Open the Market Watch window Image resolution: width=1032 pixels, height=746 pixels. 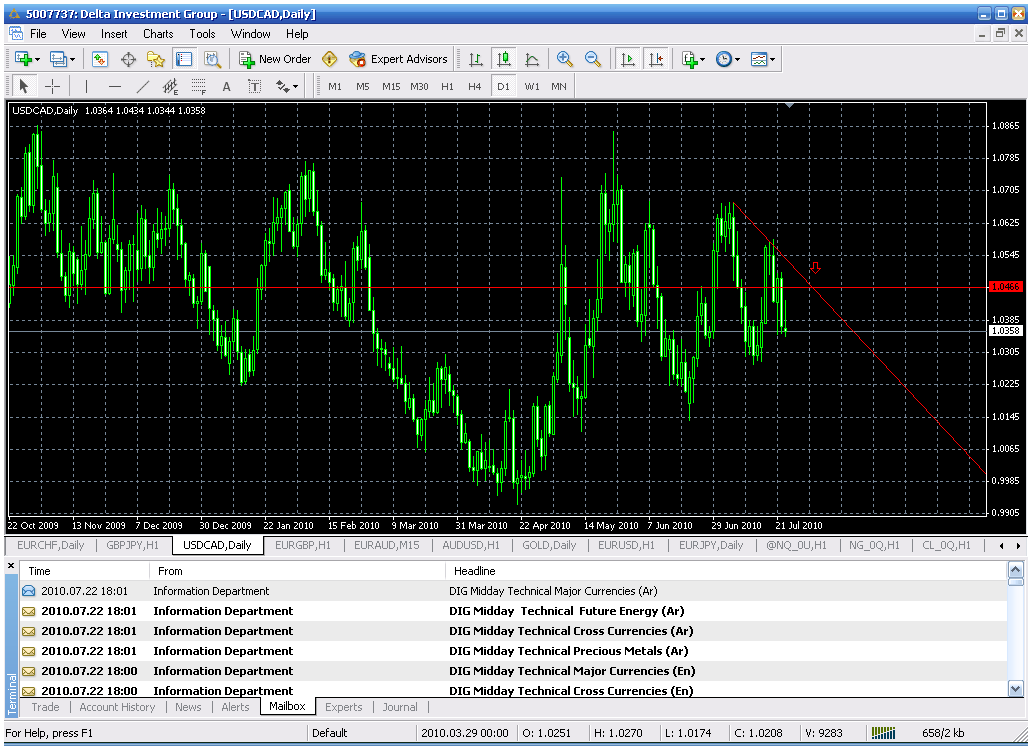tap(100, 59)
